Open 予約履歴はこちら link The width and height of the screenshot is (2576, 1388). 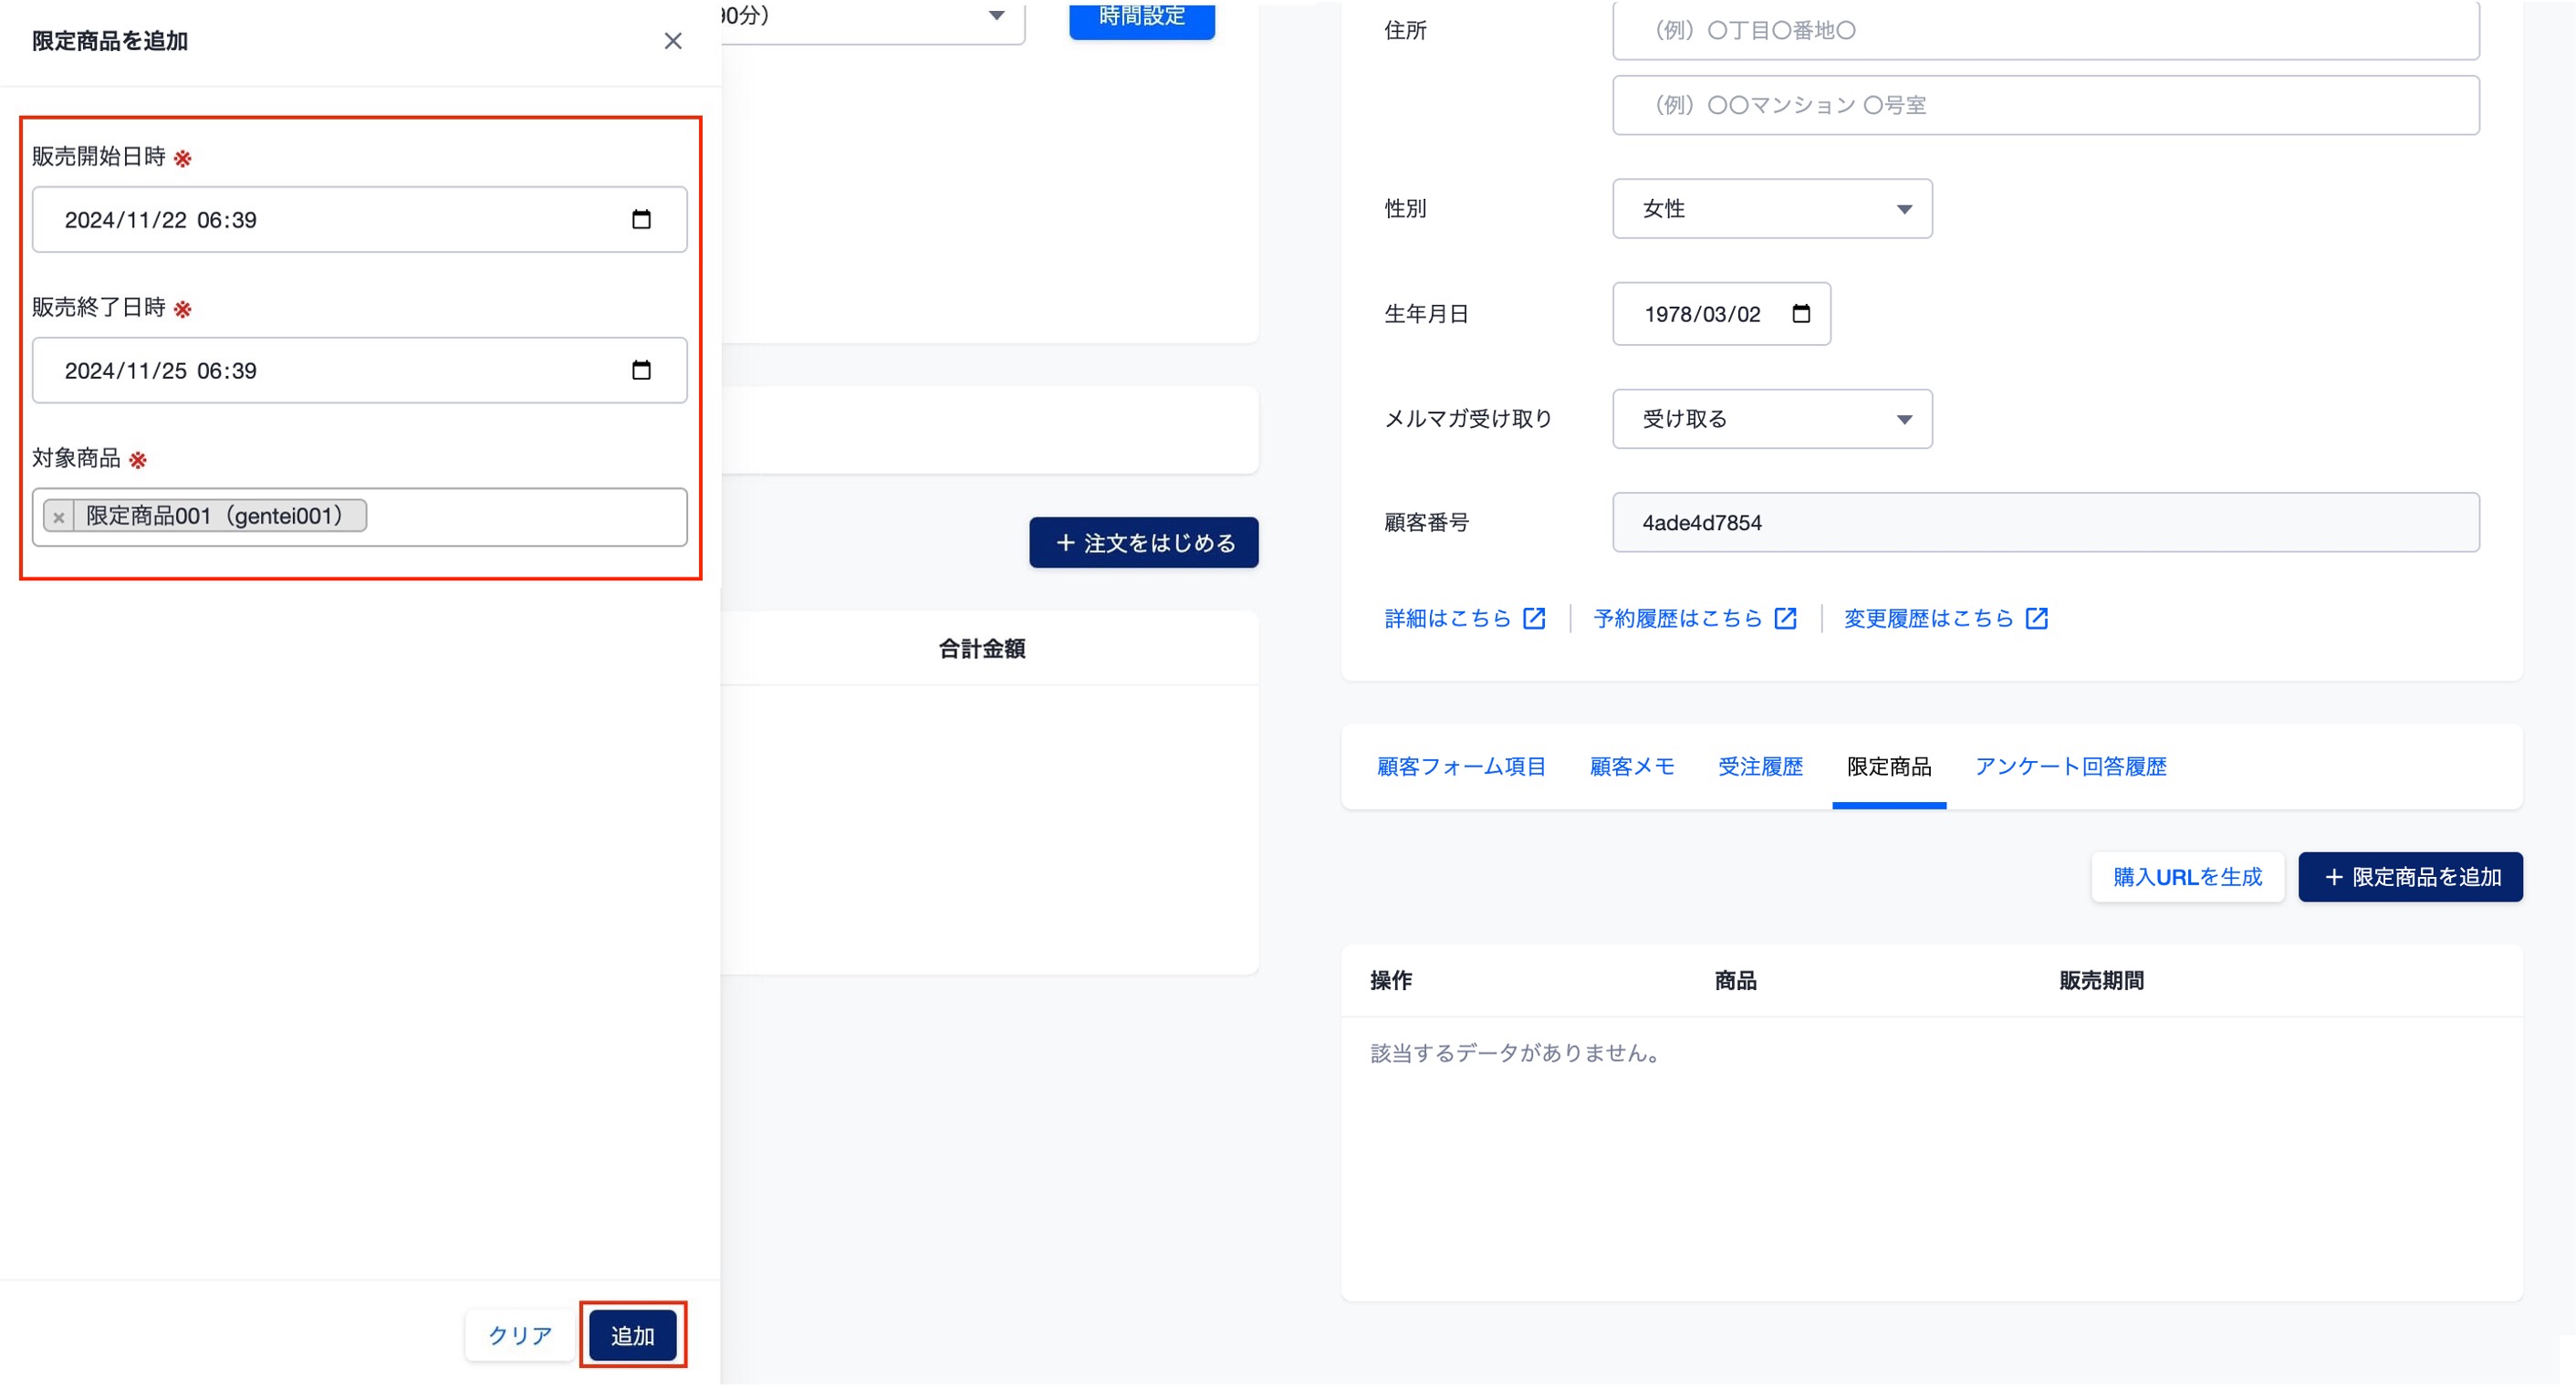coord(1677,619)
